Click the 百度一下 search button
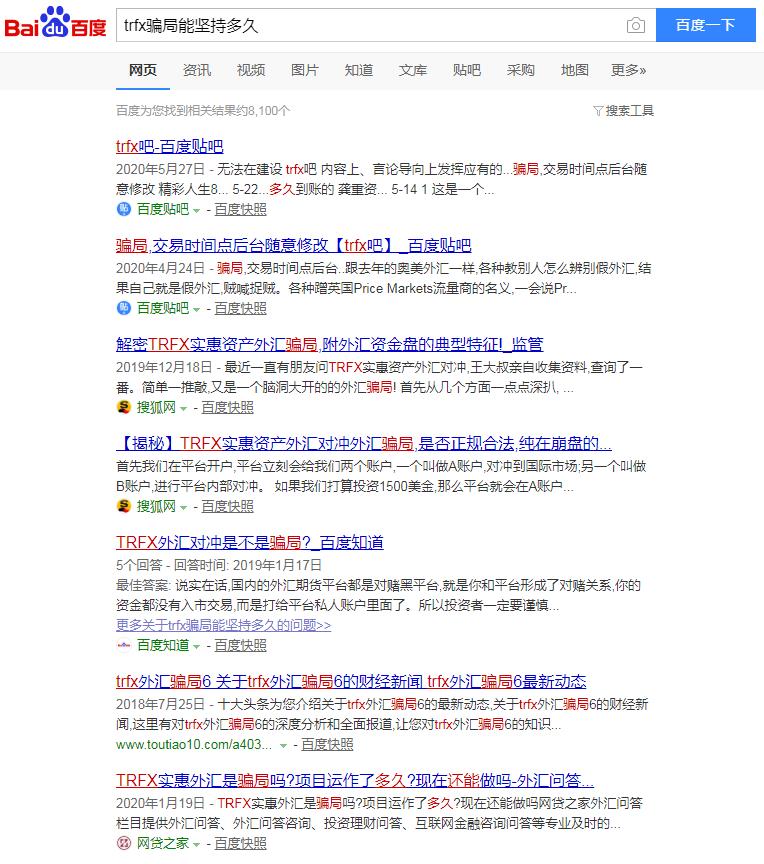The height and width of the screenshot is (864, 764). (x=706, y=25)
